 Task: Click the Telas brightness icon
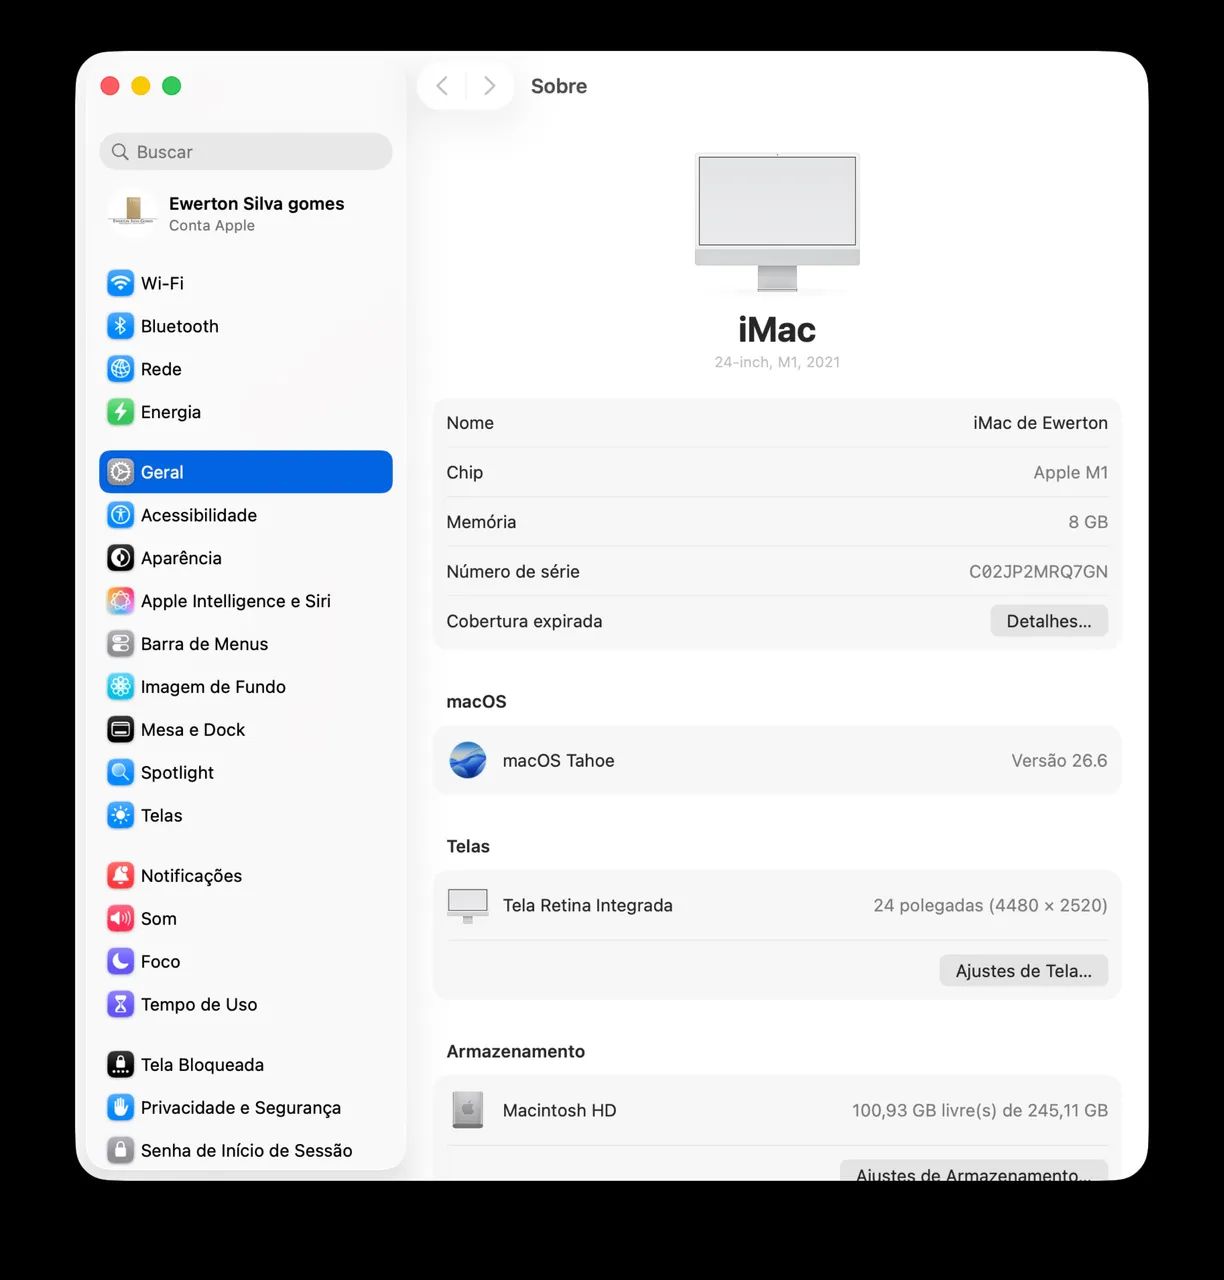(x=120, y=816)
